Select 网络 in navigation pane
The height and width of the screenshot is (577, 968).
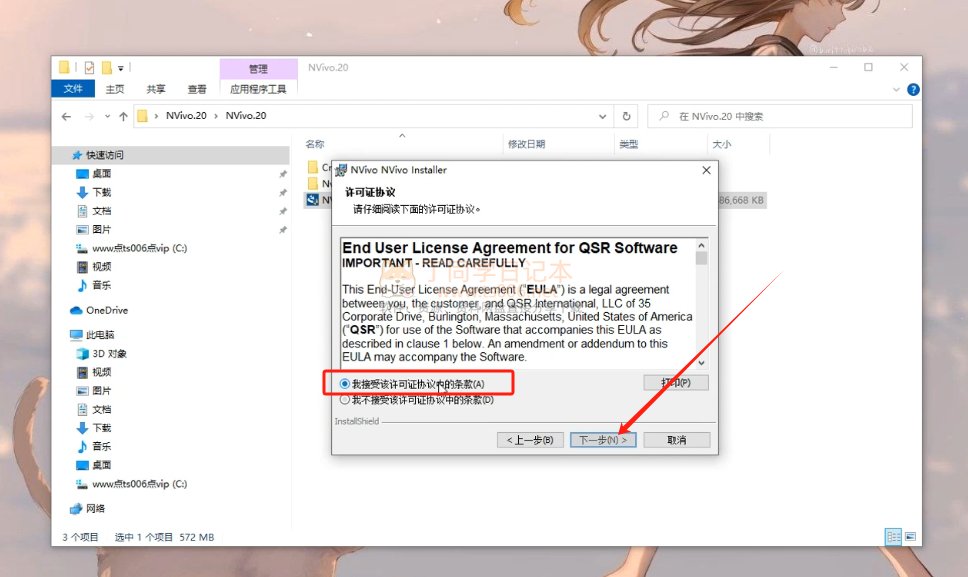[x=95, y=509]
